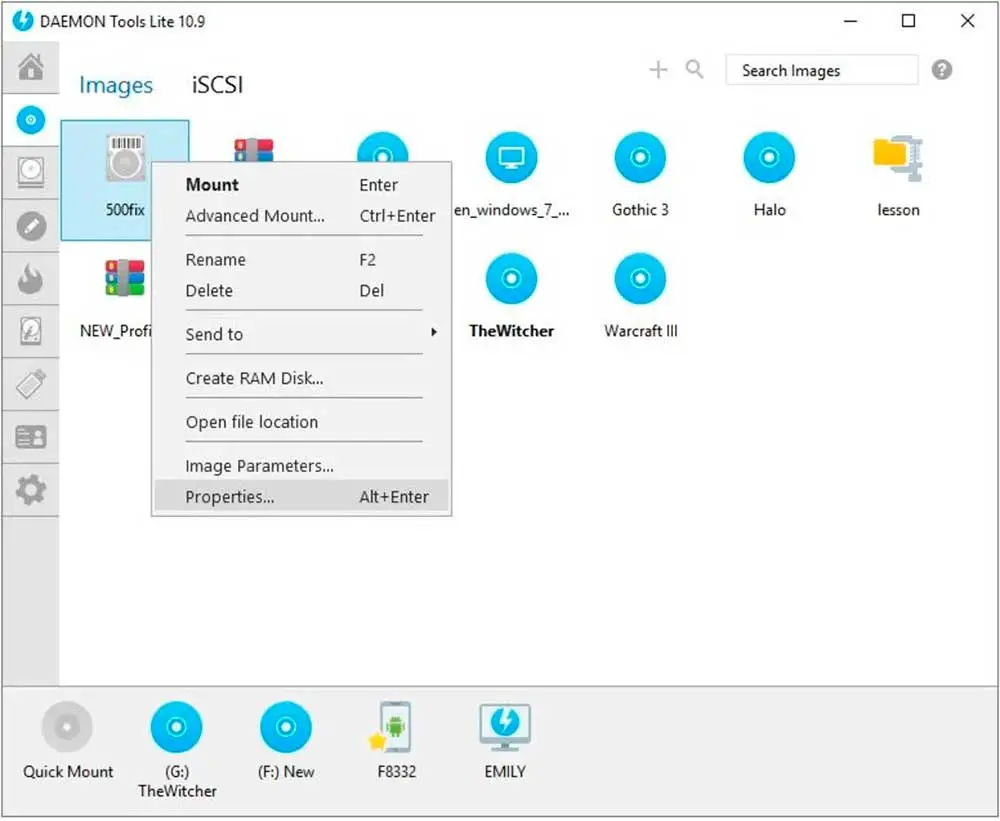
Task: Maximize the DAEMON Tools window
Action: (908, 21)
